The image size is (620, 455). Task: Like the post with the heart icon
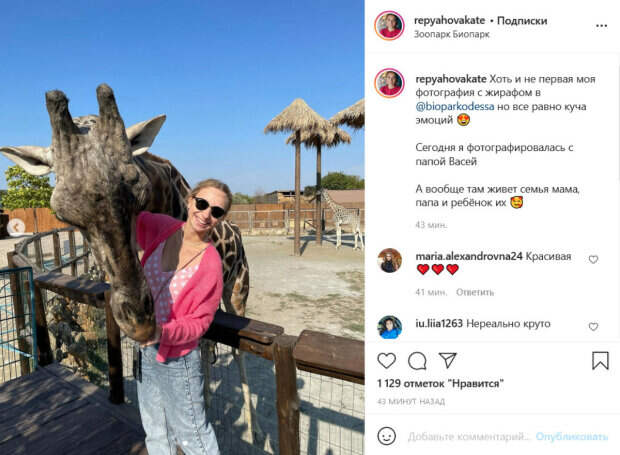click(386, 361)
